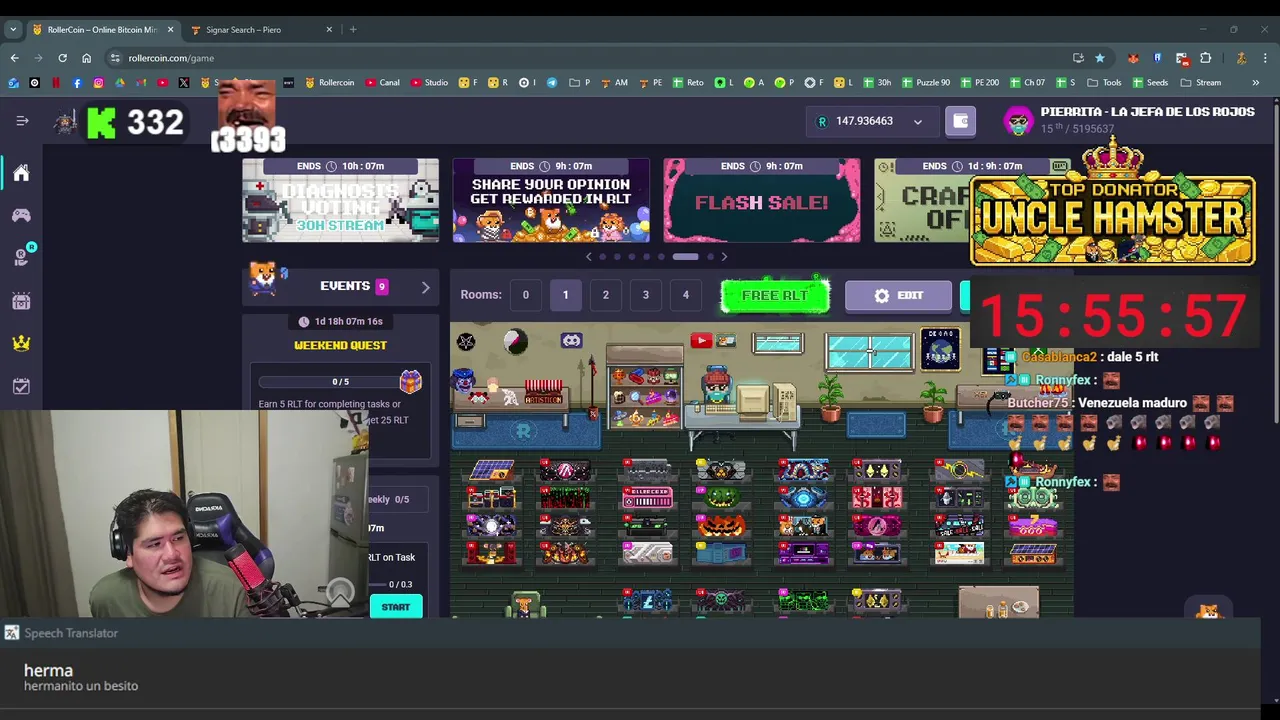1280x720 pixels.
Task: Open the checklist tasks sidebar icon
Action: 21,386
